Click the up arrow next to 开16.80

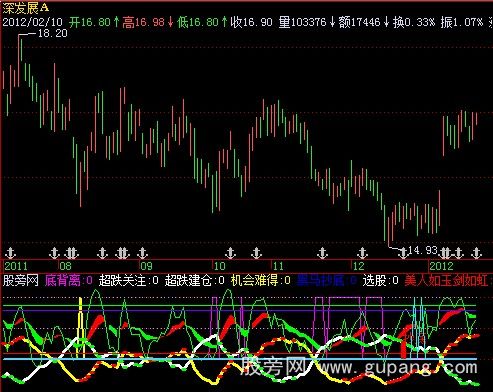click(116, 22)
